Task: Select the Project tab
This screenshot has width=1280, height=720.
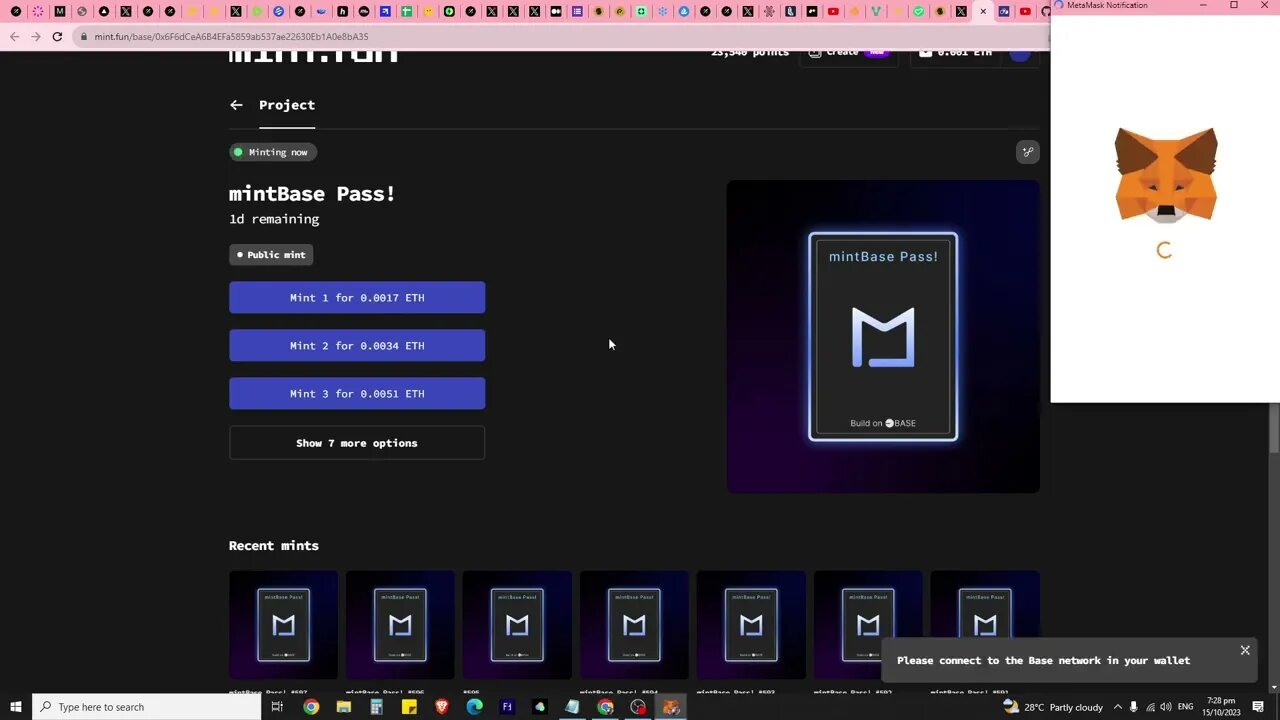Action: coord(287,105)
